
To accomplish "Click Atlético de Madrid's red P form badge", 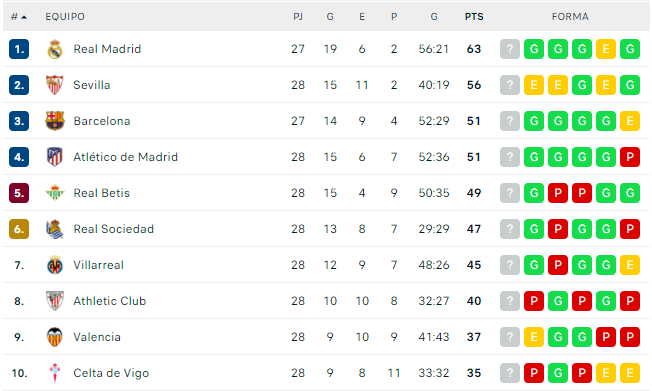I will pyautogui.click(x=630, y=157).
